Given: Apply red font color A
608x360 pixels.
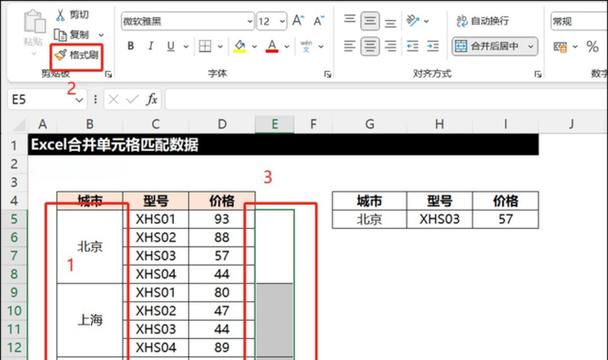Looking at the screenshot, I should click(272, 46).
